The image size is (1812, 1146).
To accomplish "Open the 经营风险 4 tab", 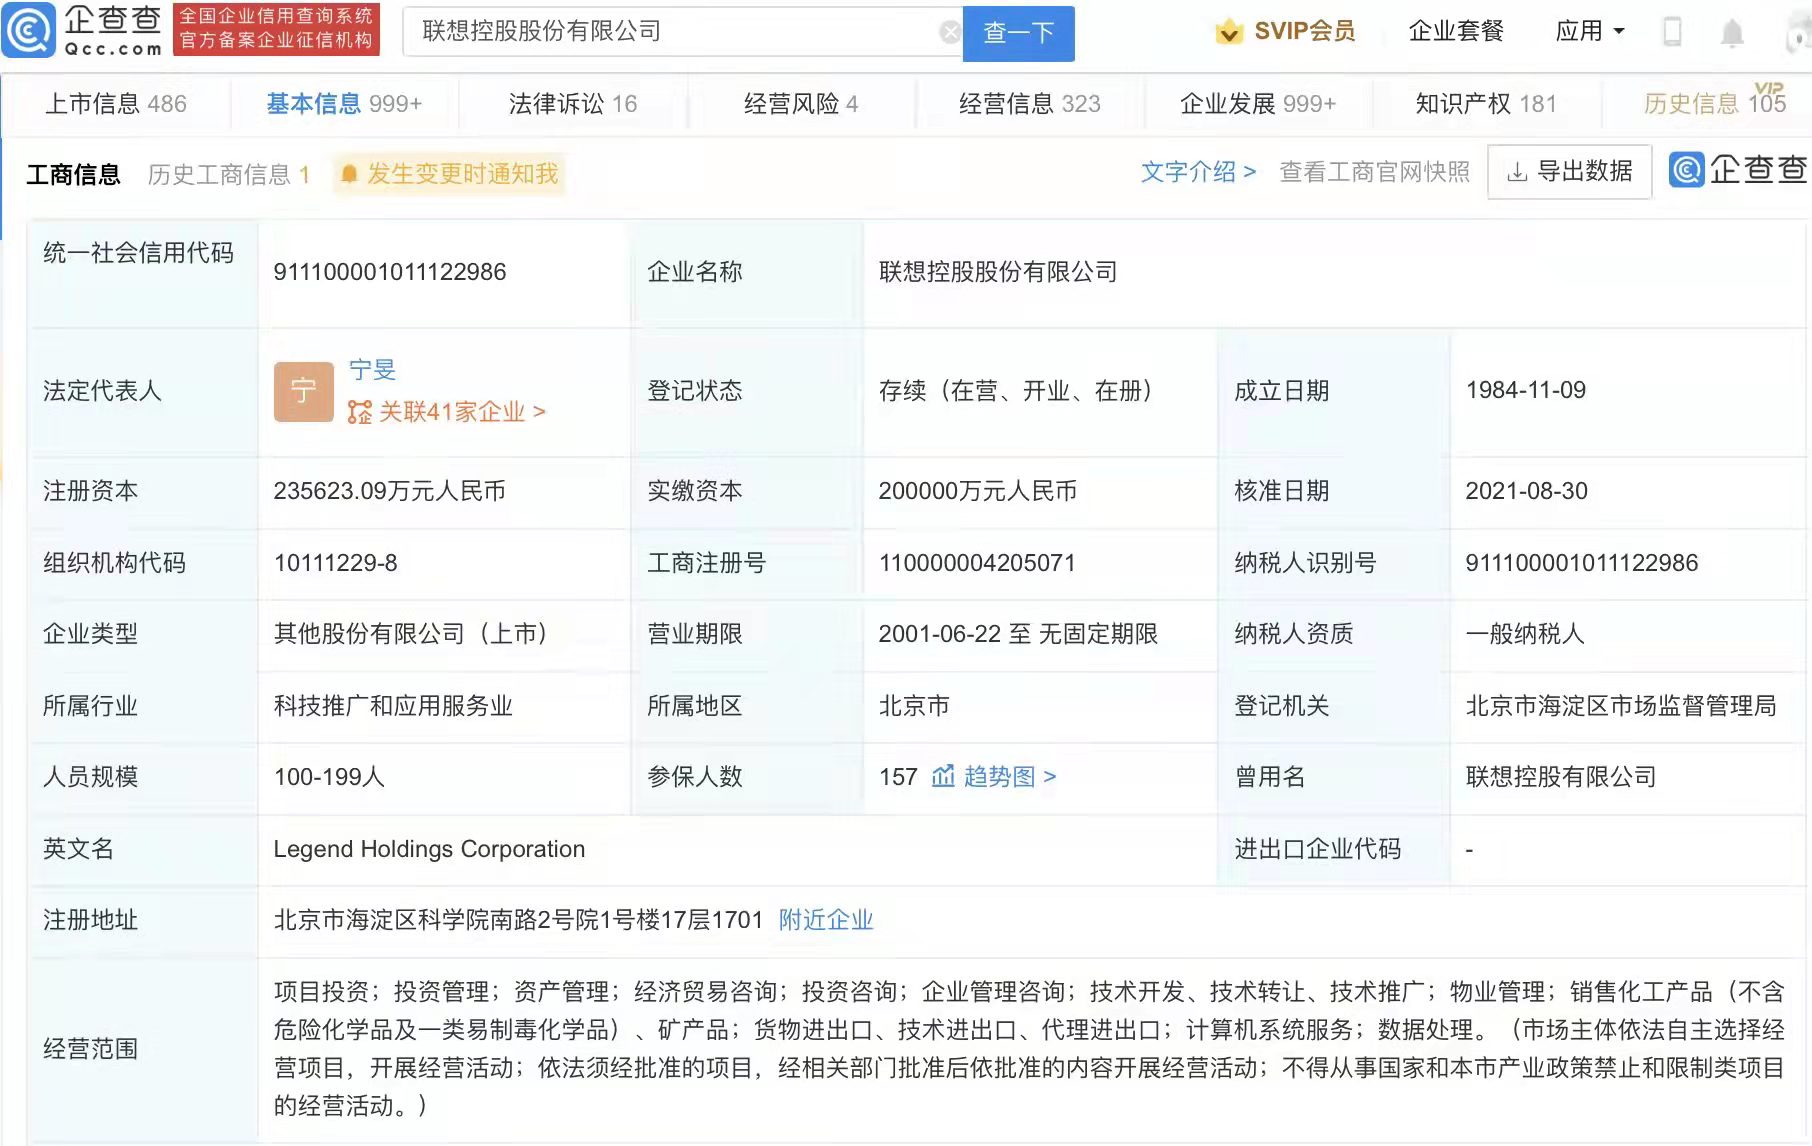I will (801, 104).
